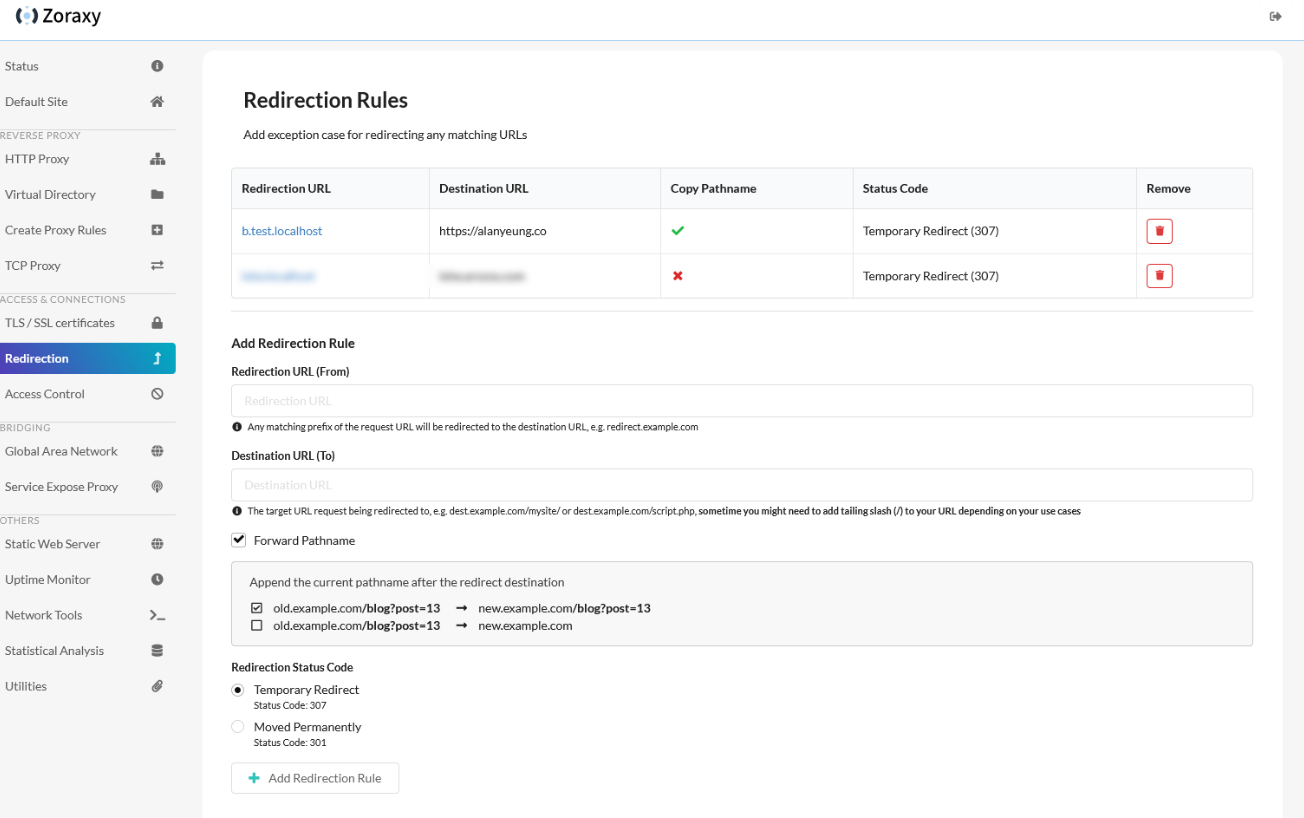
Task: Click green checkmark in b.test.localhost row
Action: point(677,231)
